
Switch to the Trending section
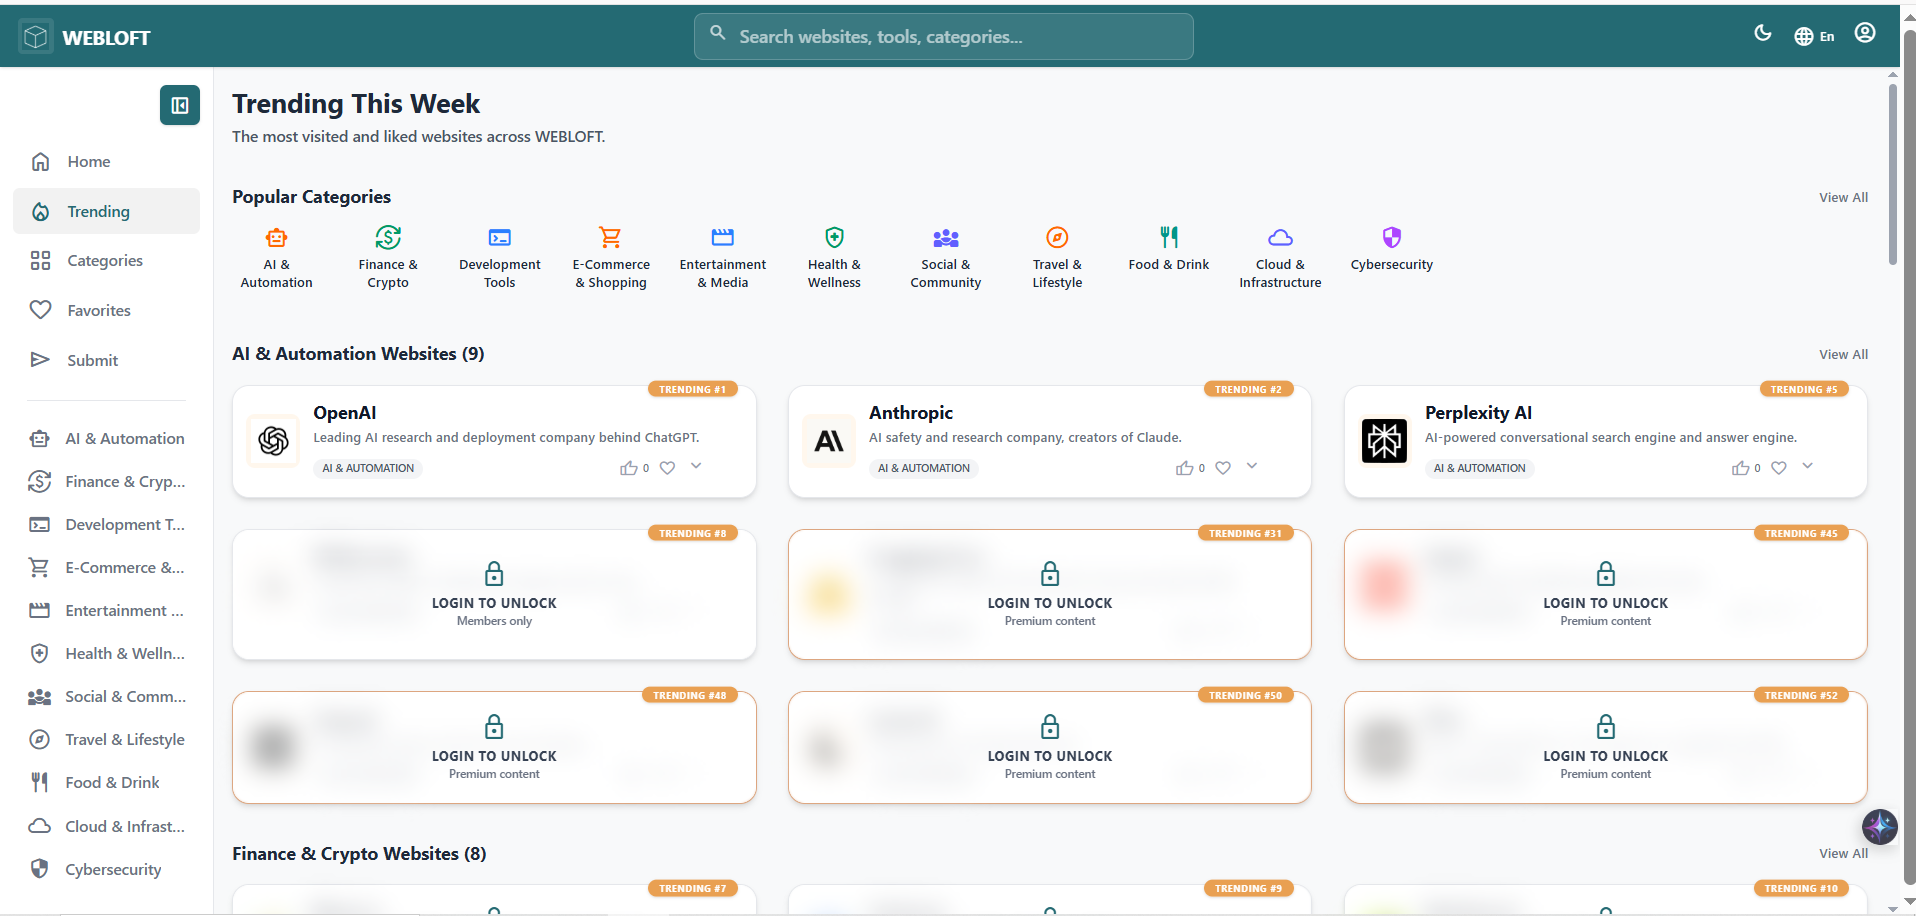click(x=98, y=211)
